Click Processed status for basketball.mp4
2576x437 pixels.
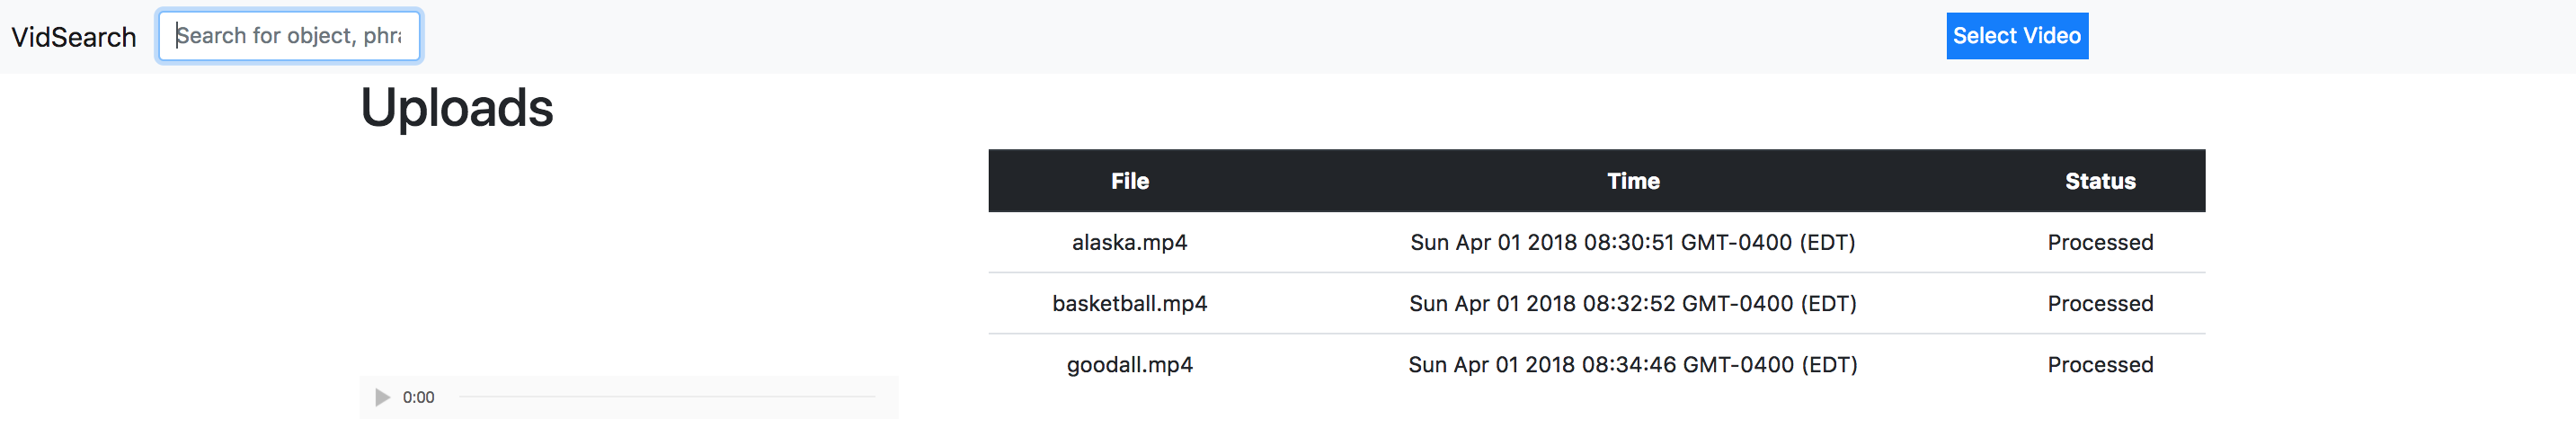point(2099,303)
